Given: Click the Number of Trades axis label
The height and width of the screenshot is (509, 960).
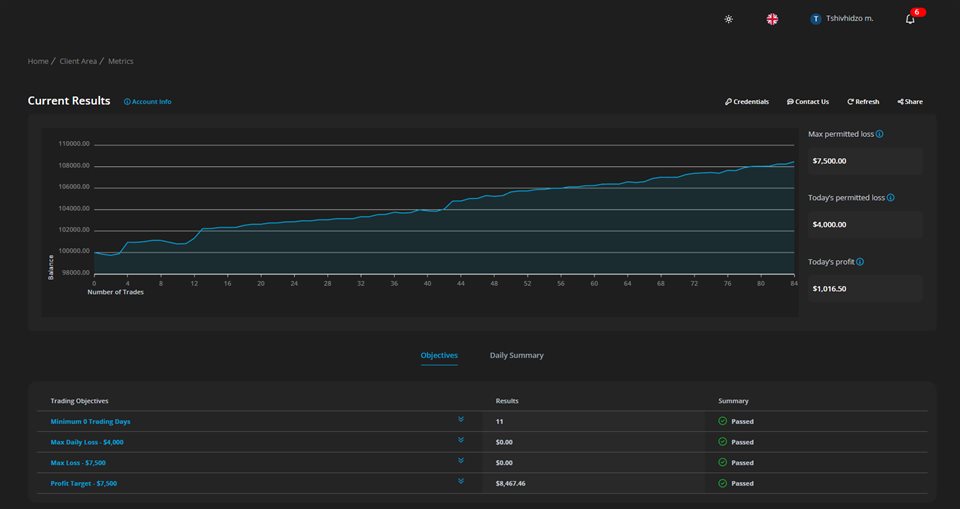Looking at the screenshot, I should click(x=115, y=292).
